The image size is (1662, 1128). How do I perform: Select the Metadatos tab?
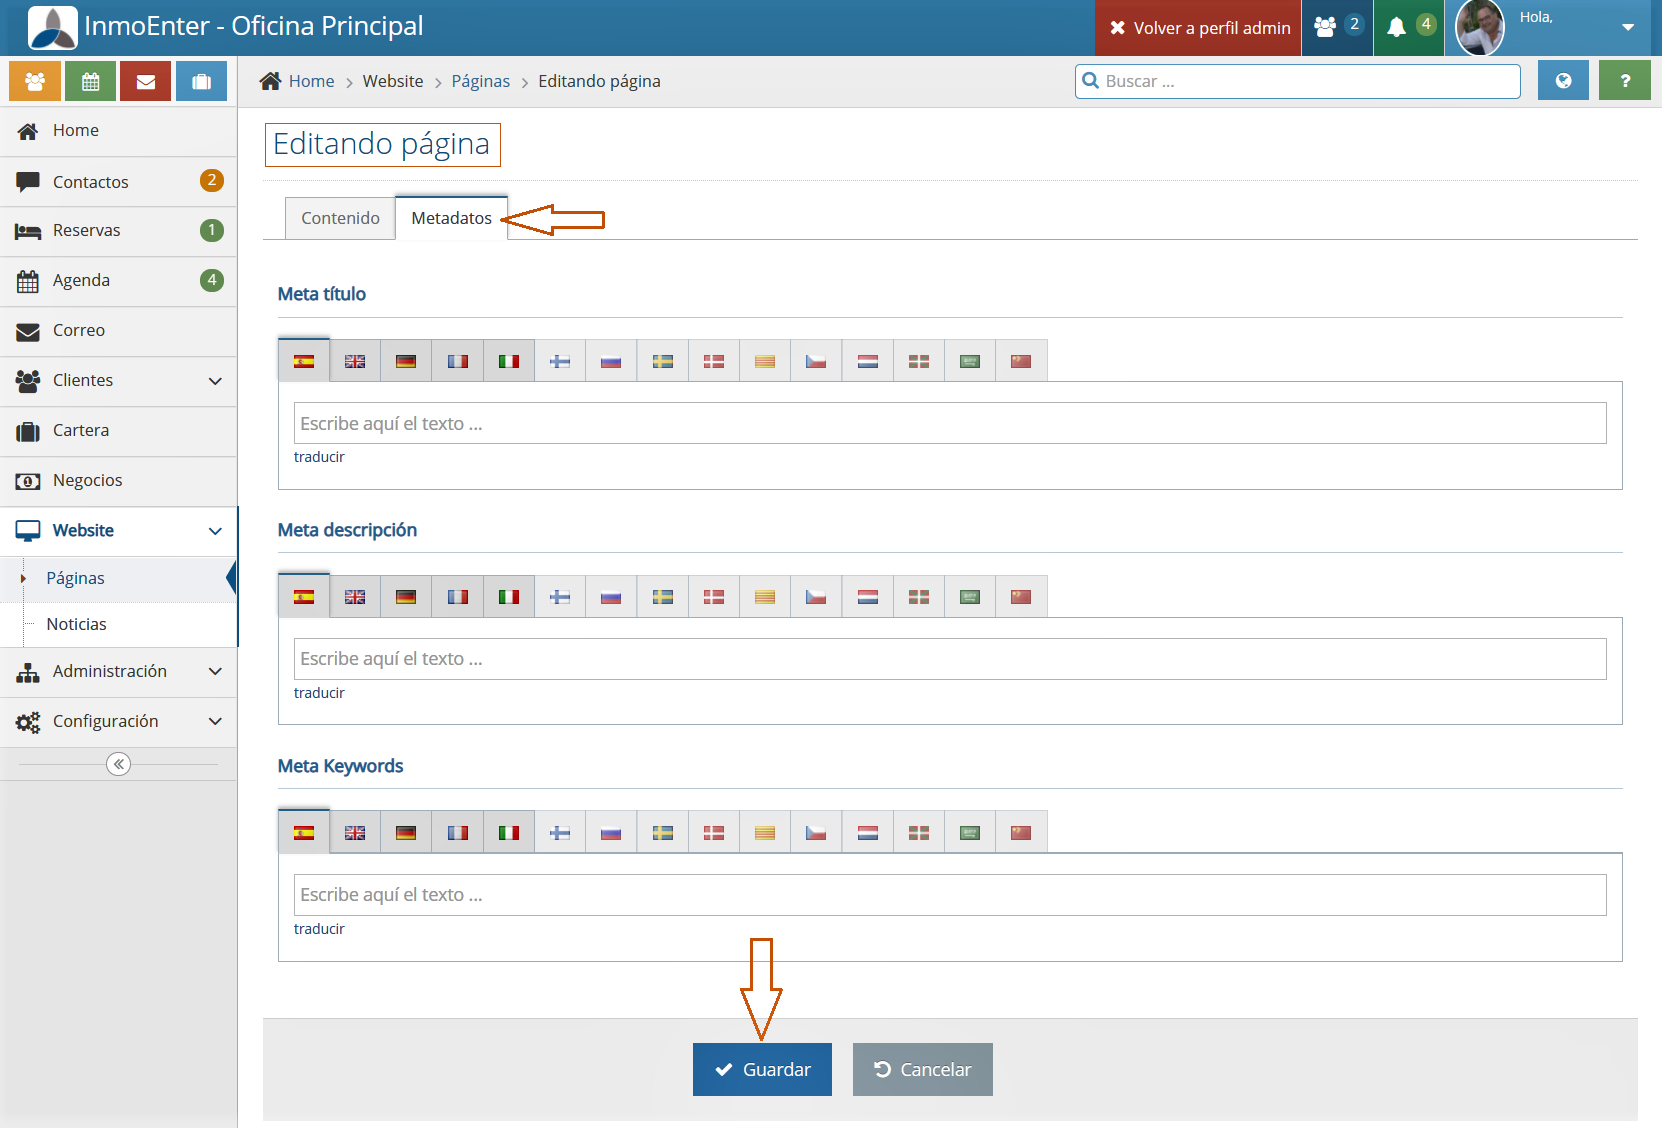pyautogui.click(x=451, y=218)
